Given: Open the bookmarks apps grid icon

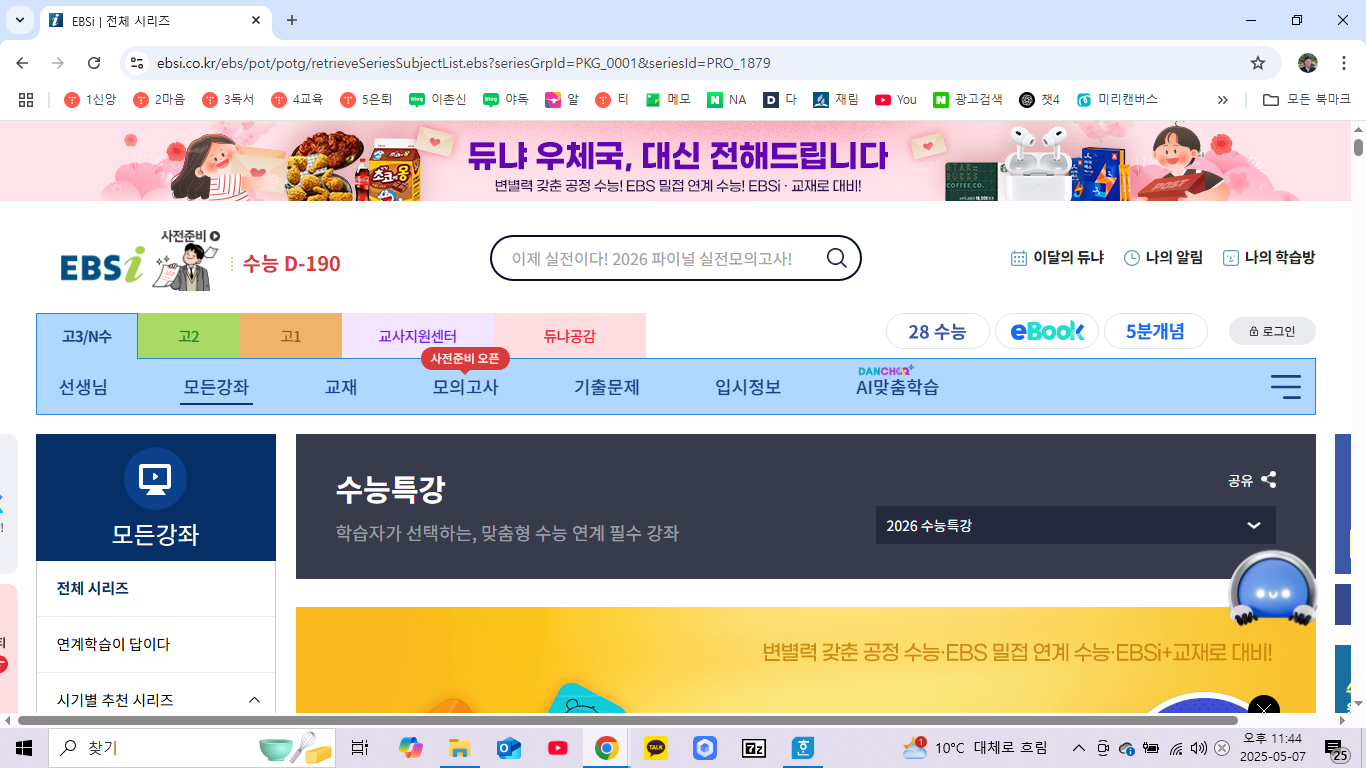Looking at the screenshot, I should [x=26, y=99].
